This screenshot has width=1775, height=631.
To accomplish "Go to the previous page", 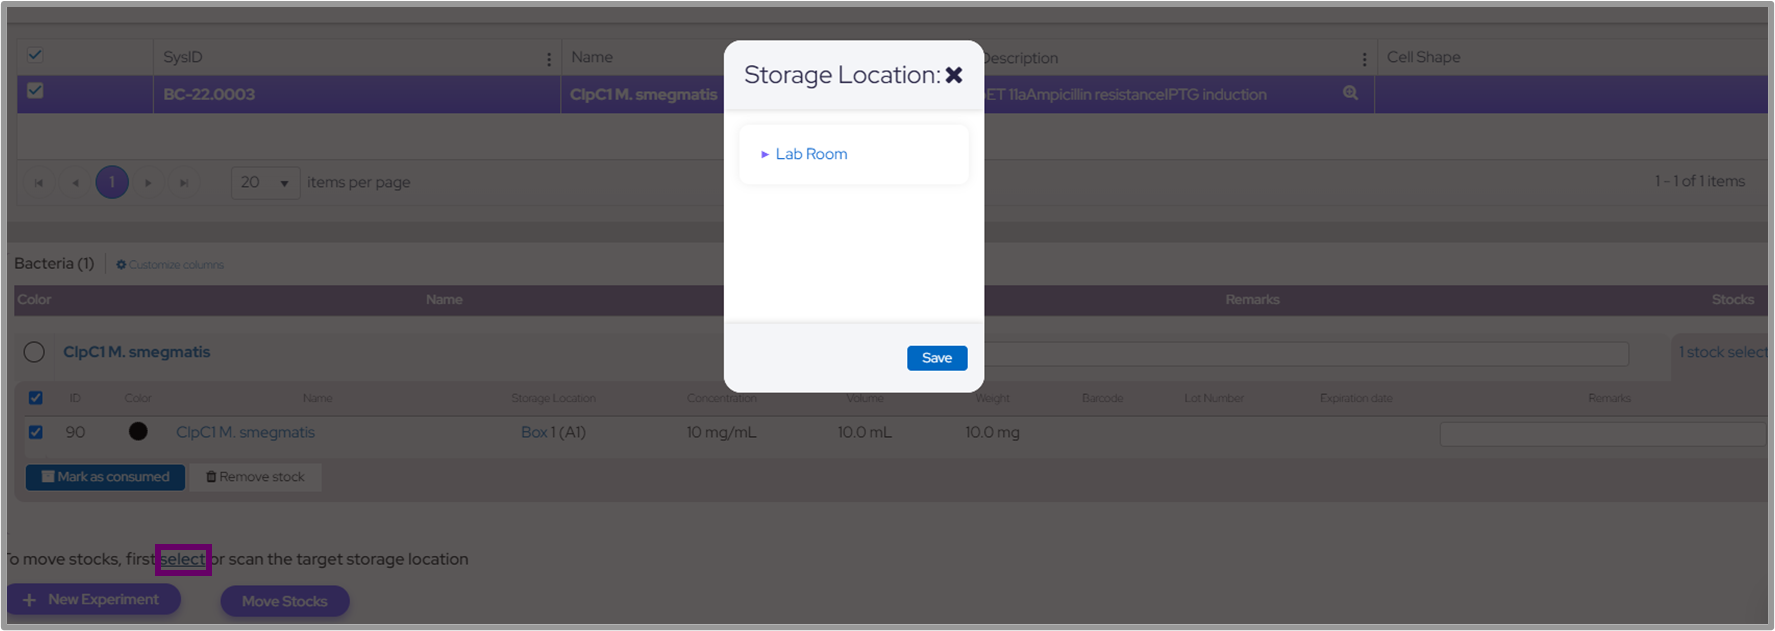I will coord(75,182).
